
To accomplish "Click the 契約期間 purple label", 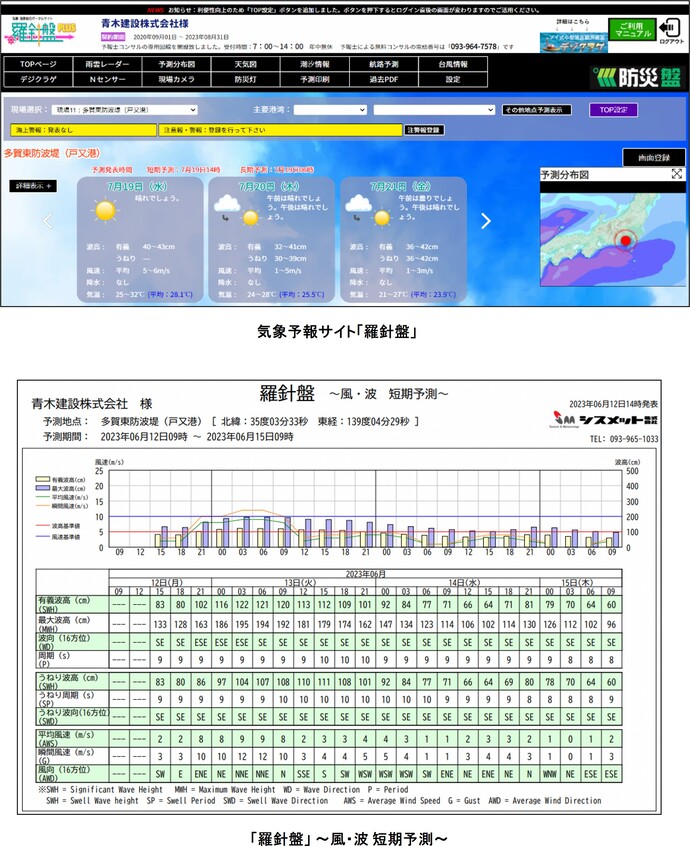I will 113,37.
